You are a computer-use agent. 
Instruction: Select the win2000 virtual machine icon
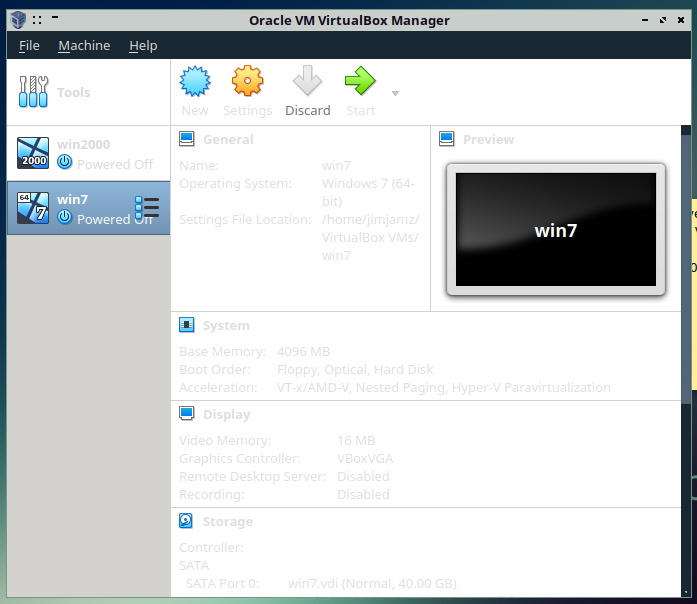33,153
